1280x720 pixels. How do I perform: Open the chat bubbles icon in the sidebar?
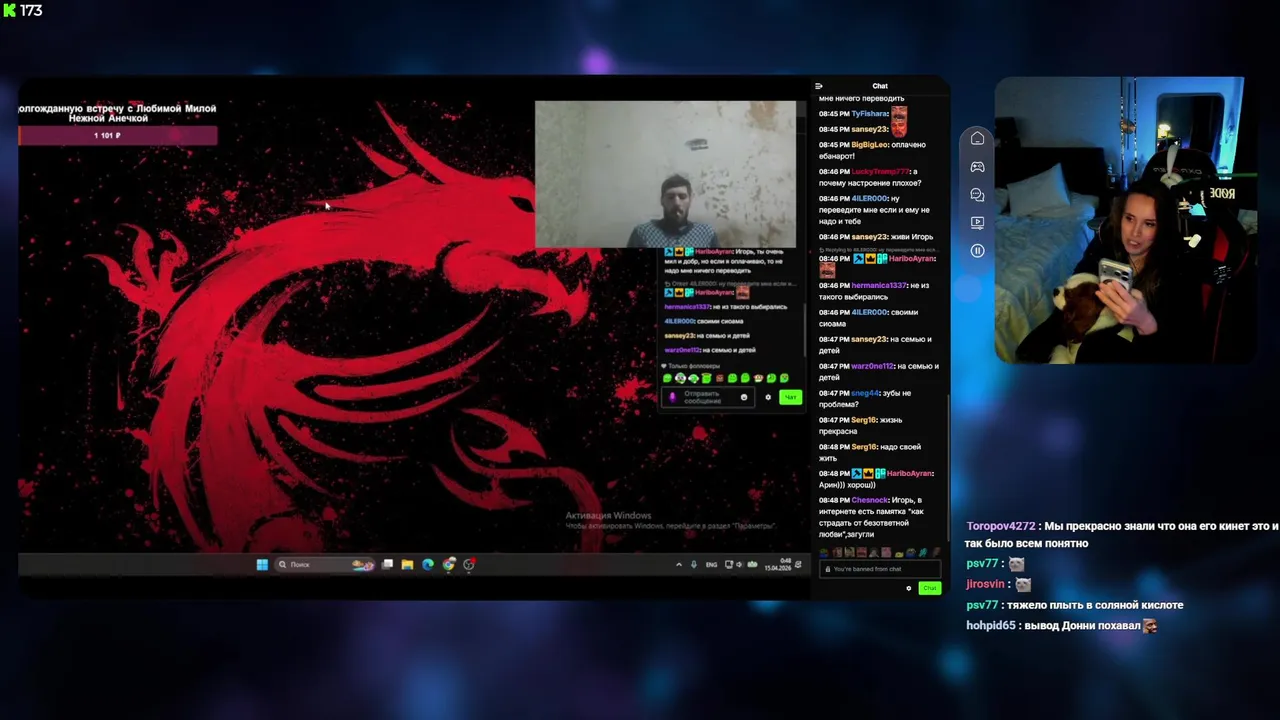coord(977,195)
